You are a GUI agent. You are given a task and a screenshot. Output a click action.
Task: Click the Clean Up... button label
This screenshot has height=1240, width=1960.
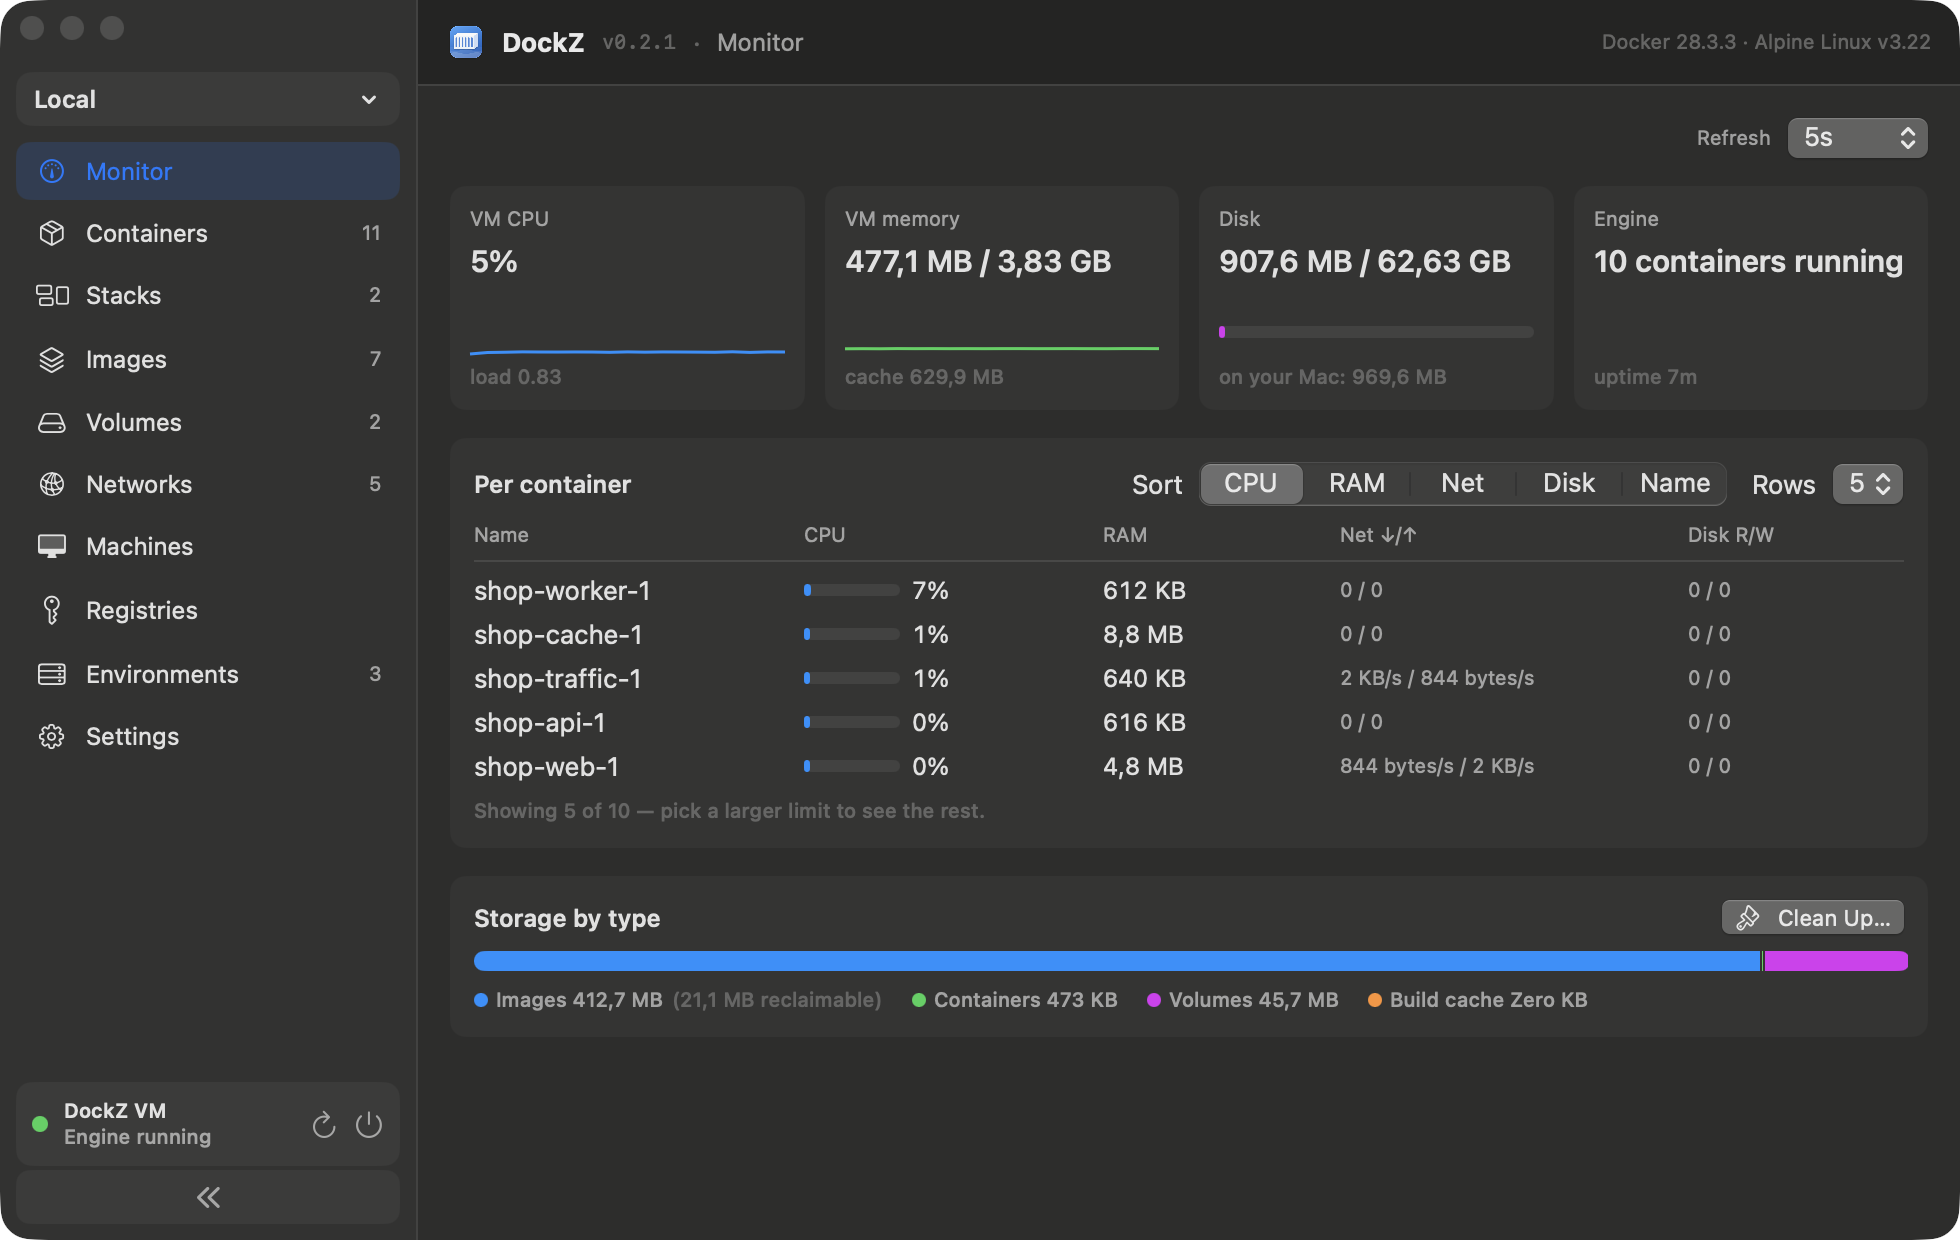click(x=1834, y=918)
